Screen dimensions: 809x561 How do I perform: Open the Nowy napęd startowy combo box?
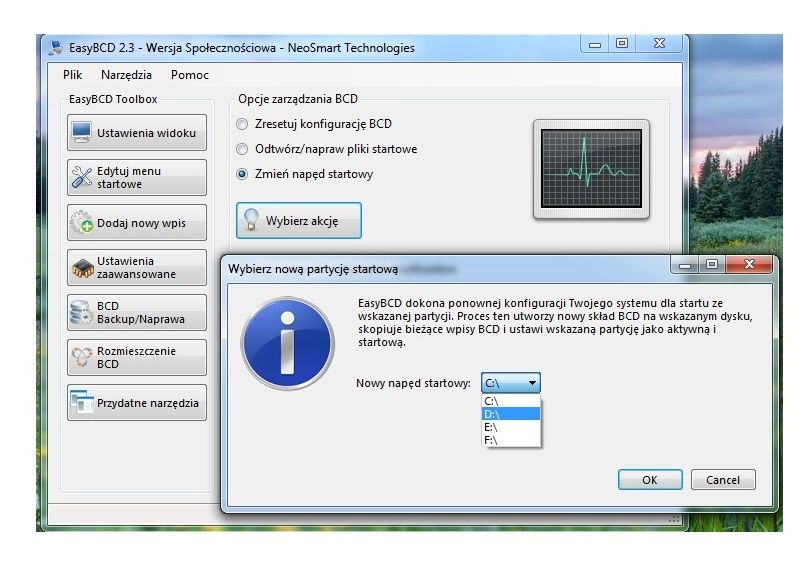[x=511, y=383]
